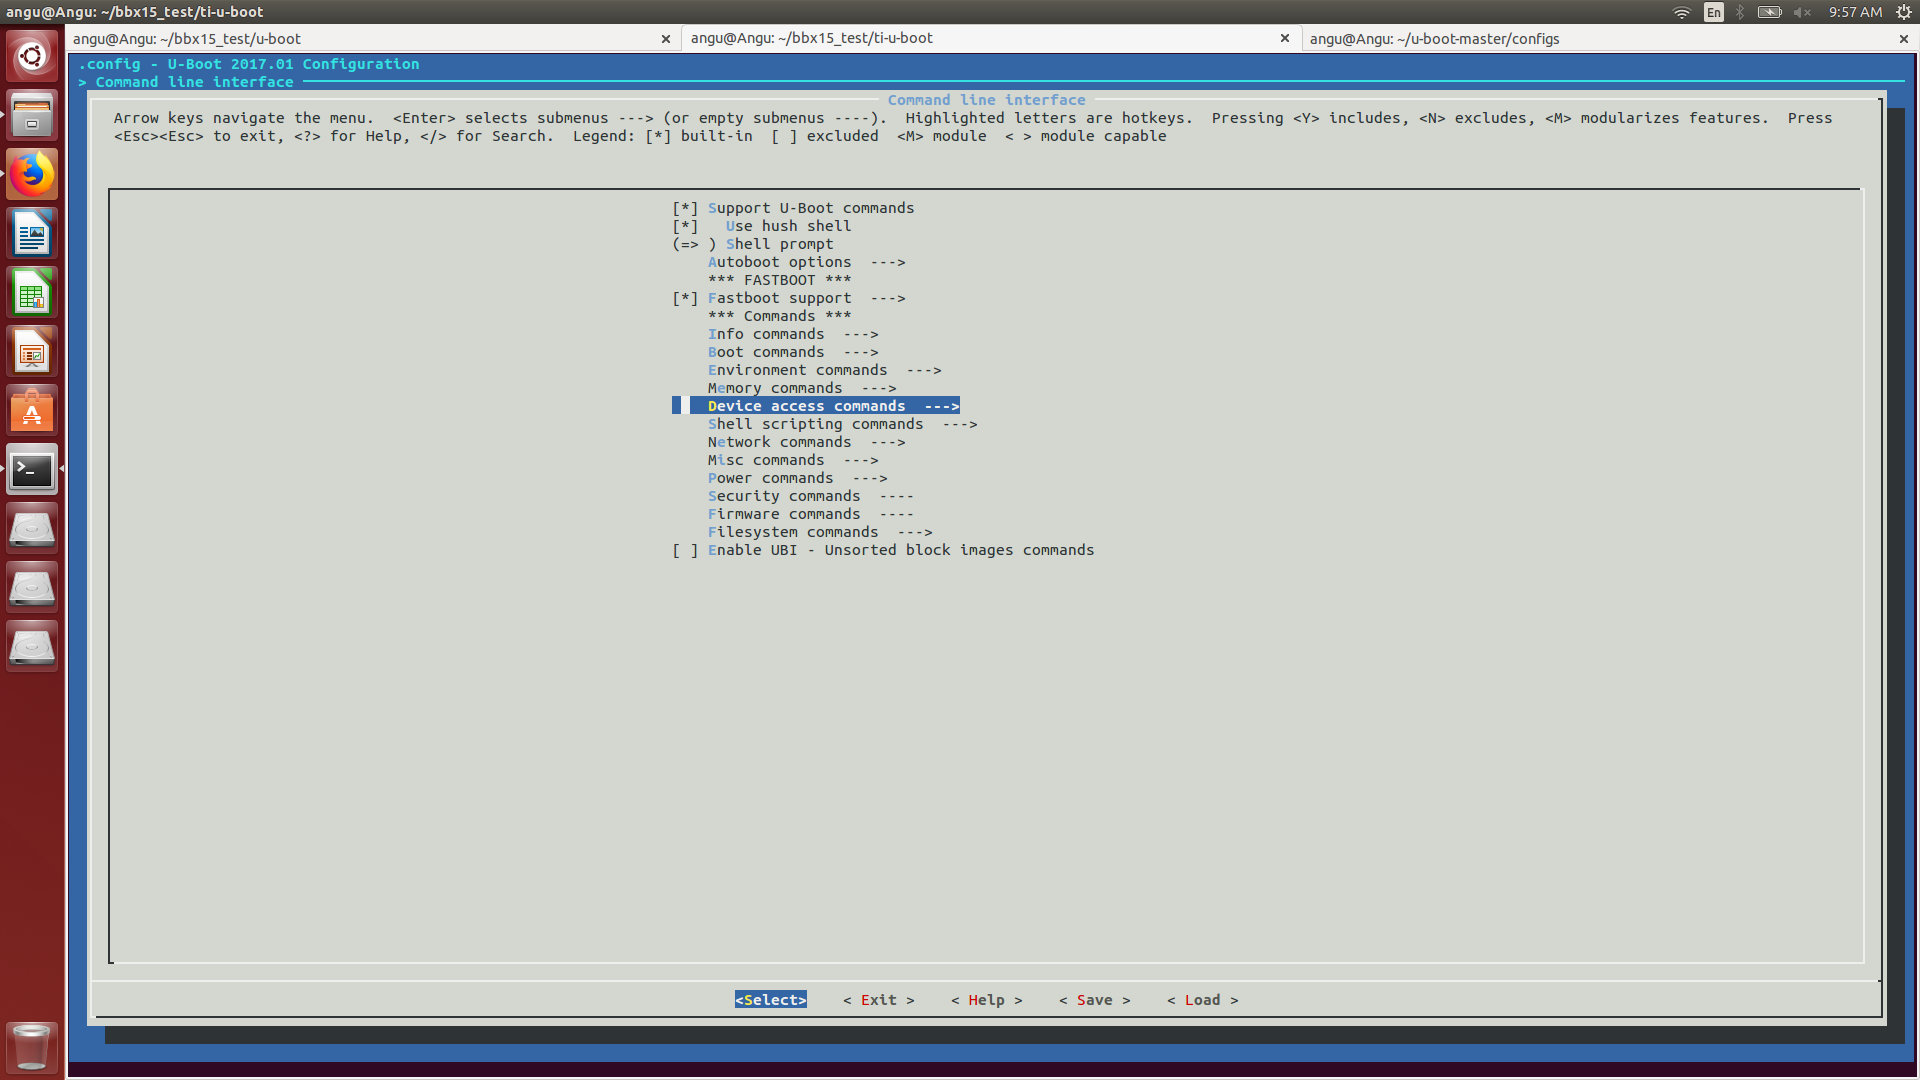Open empty Security commands submenu

tap(811, 496)
